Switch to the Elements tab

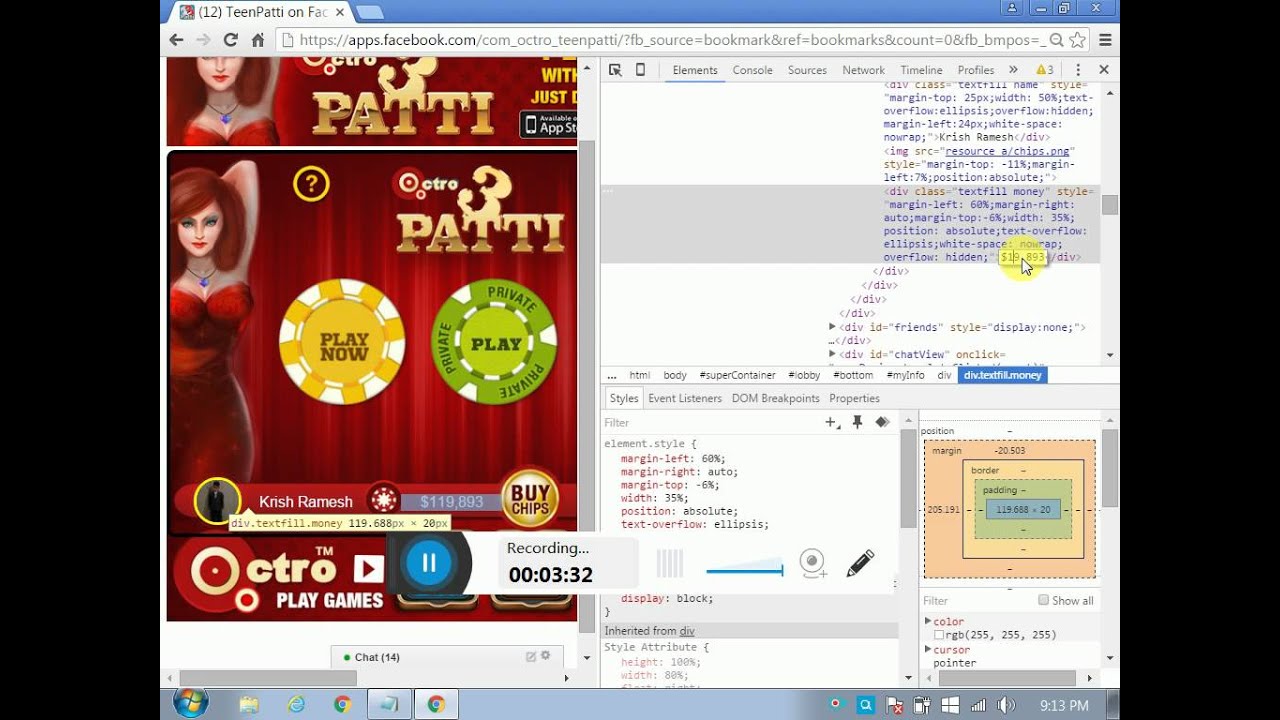(695, 70)
